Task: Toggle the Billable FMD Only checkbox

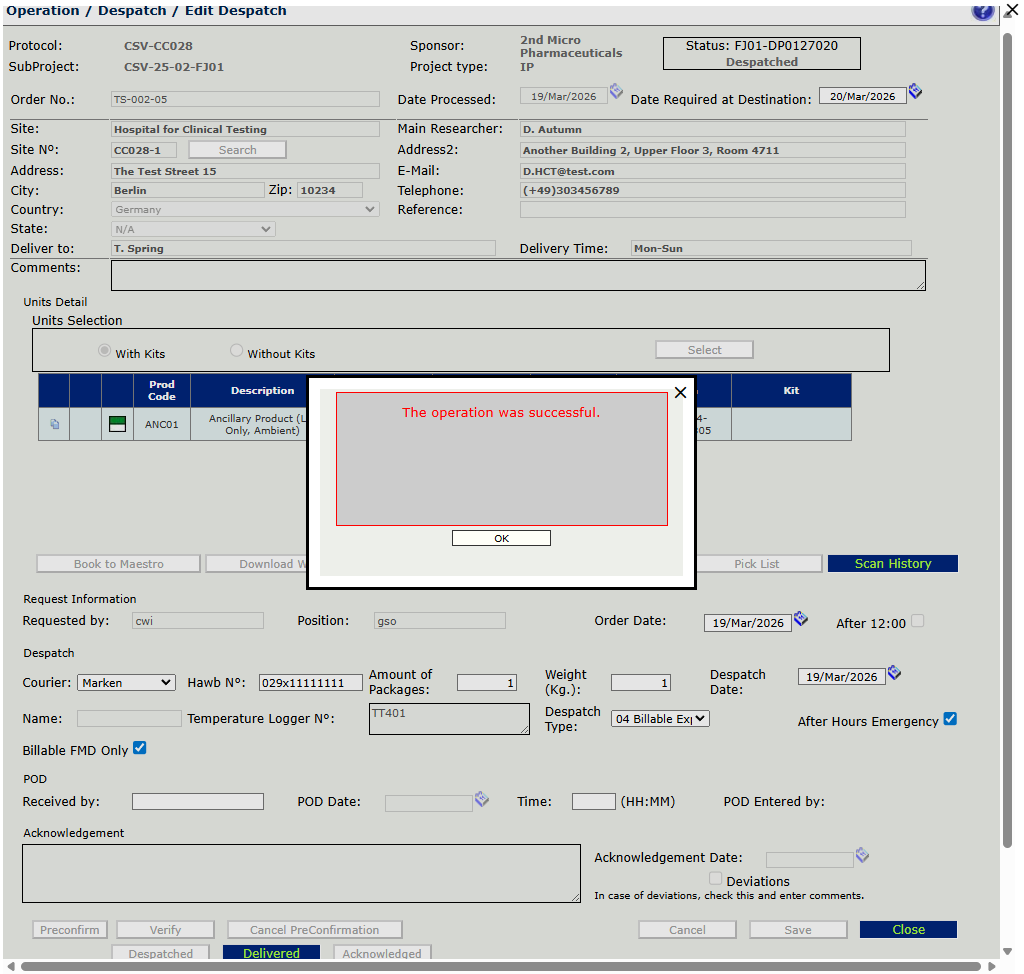Action: pyautogui.click(x=140, y=748)
